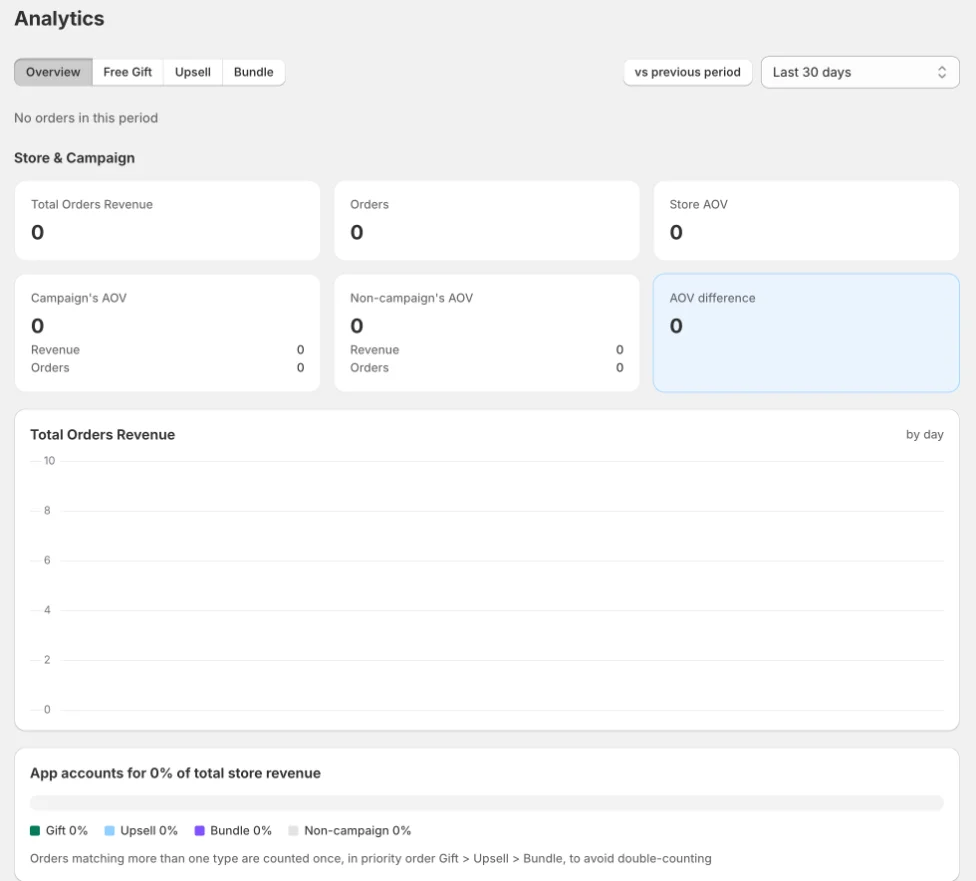Open the Last 30 days dropdown
Screen dimensions: 976x881
(x=860, y=72)
